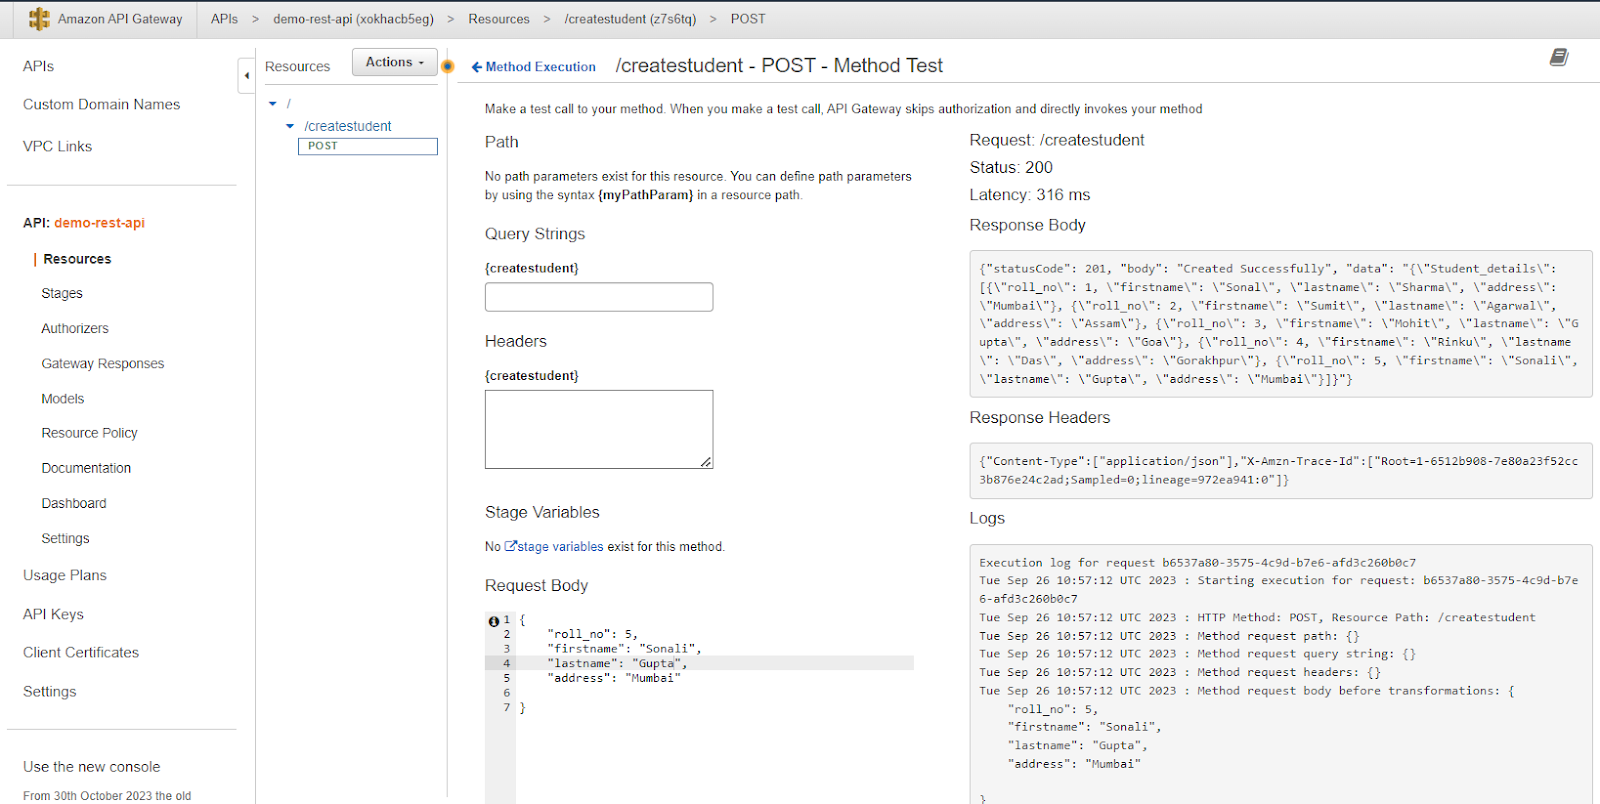
Task: Open VPC Links in sidebar
Action: click(x=57, y=146)
